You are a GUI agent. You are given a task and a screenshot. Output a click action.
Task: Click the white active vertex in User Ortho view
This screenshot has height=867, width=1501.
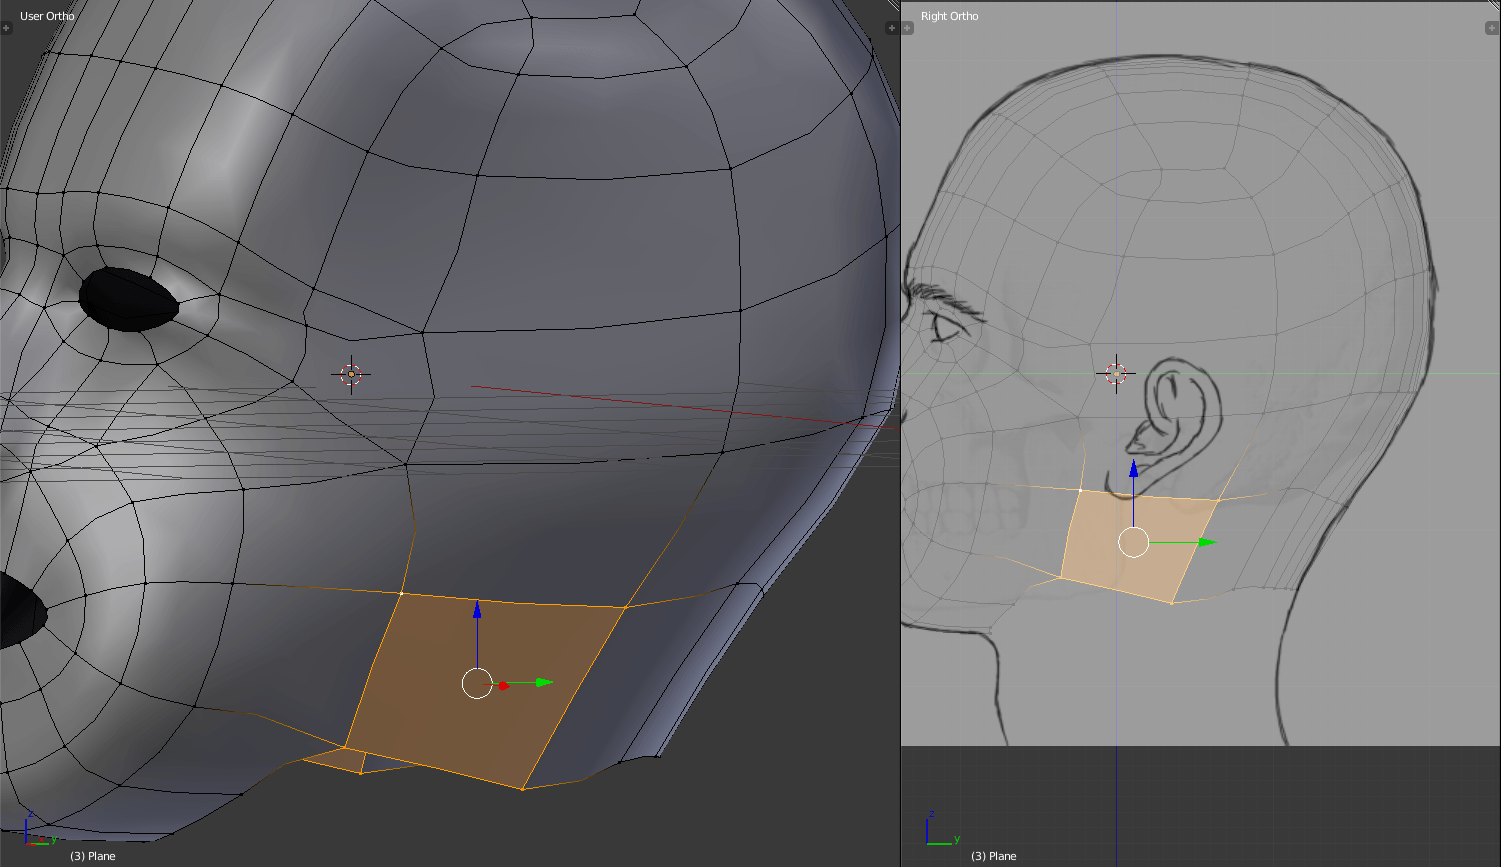click(401, 593)
